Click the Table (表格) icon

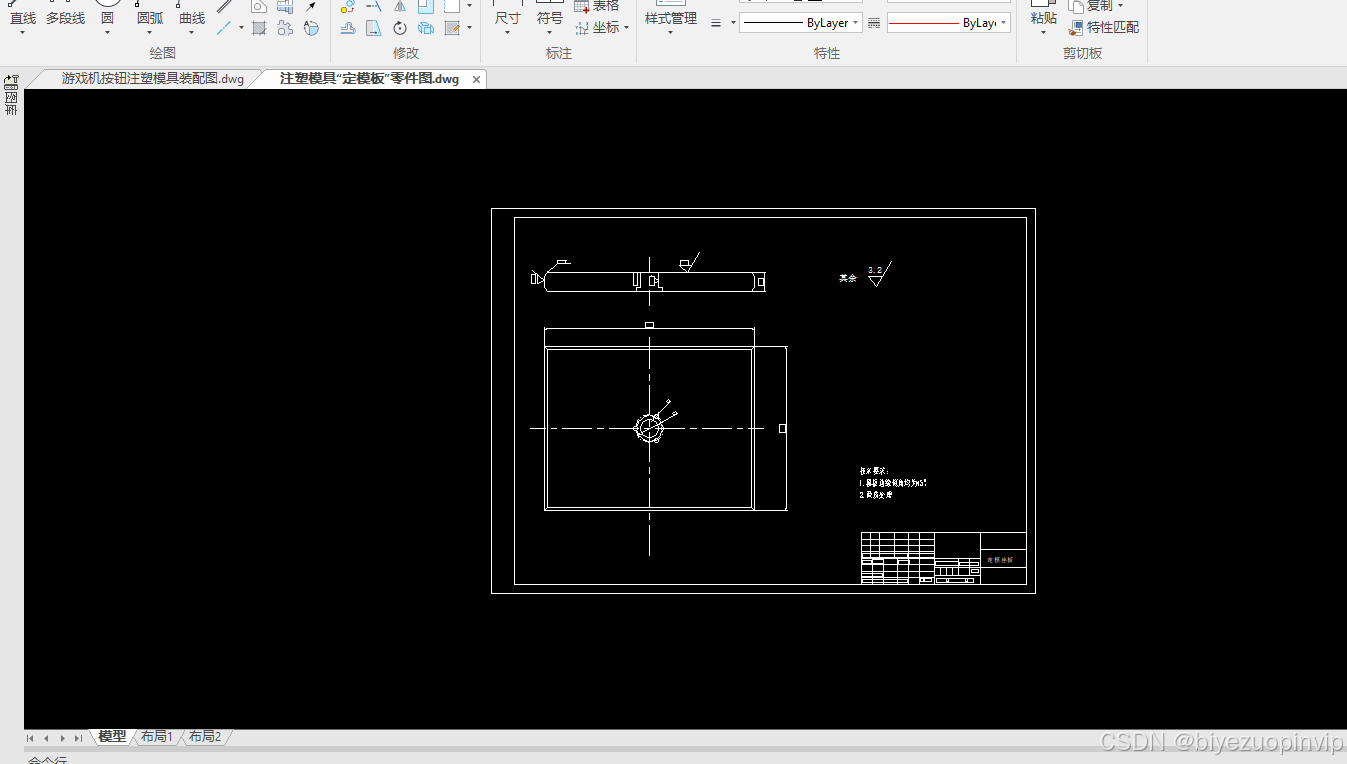[x=582, y=6]
